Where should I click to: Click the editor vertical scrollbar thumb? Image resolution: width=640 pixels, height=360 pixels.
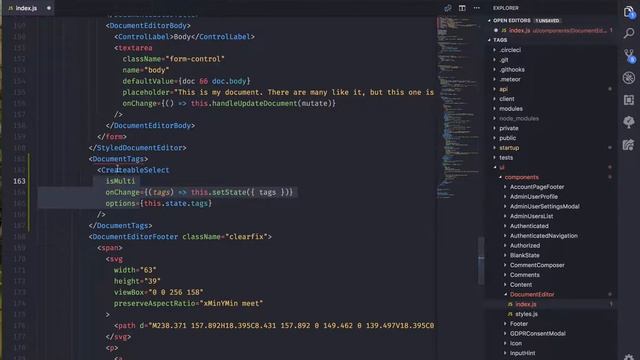[481, 260]
